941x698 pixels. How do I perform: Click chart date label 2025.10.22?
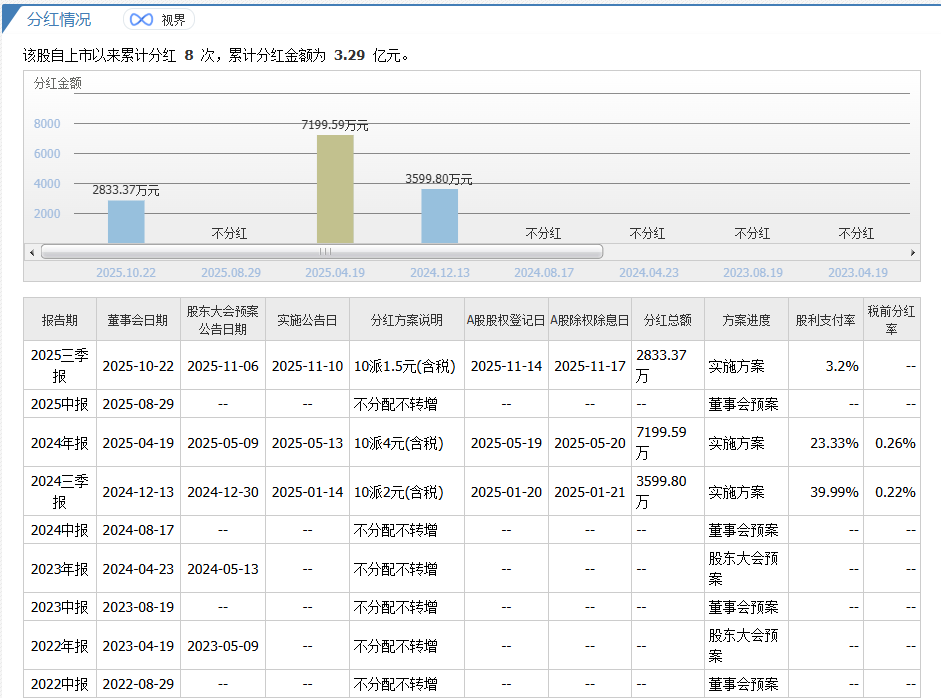126,272
